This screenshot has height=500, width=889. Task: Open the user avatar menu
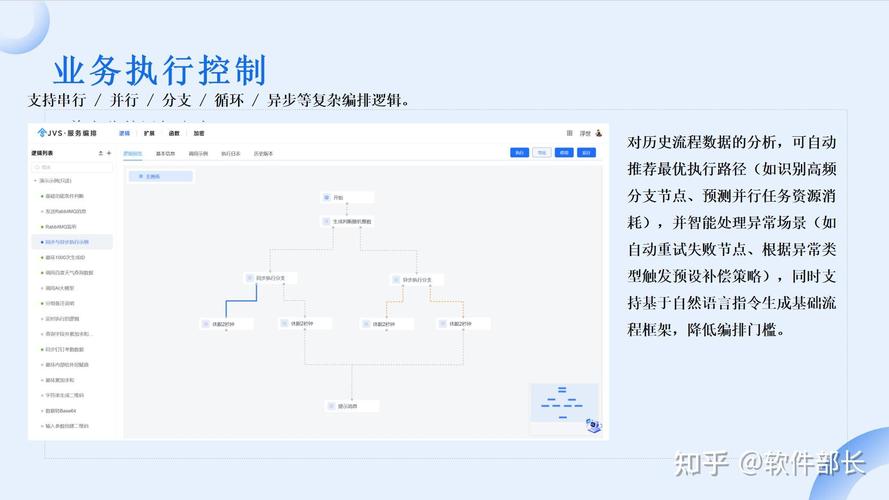click(x=599, y=133)
